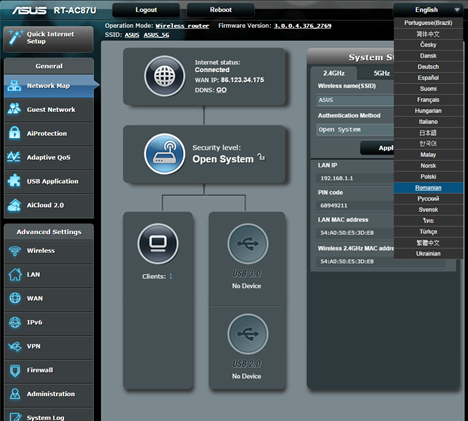Choose Hungarian from the language list
The image size is (468, 421).
[x=428, y=111]
